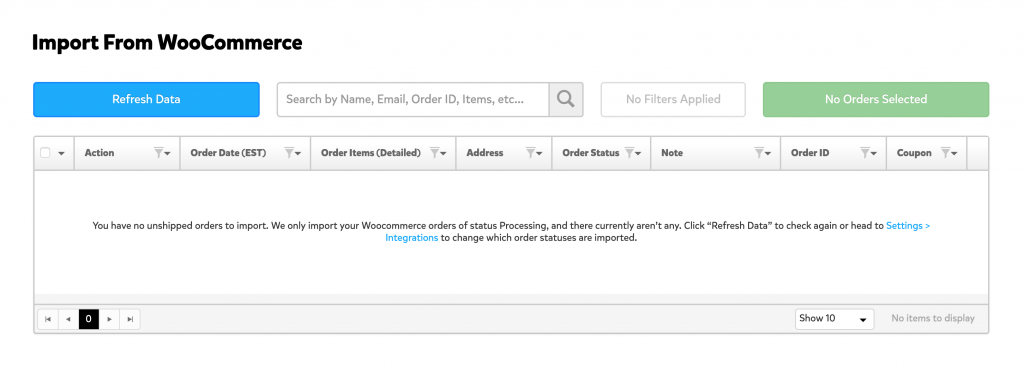Viewport: 1024px width, 368px height.
Task: Click the No Orders Selected button
Action: pos(876,99)
